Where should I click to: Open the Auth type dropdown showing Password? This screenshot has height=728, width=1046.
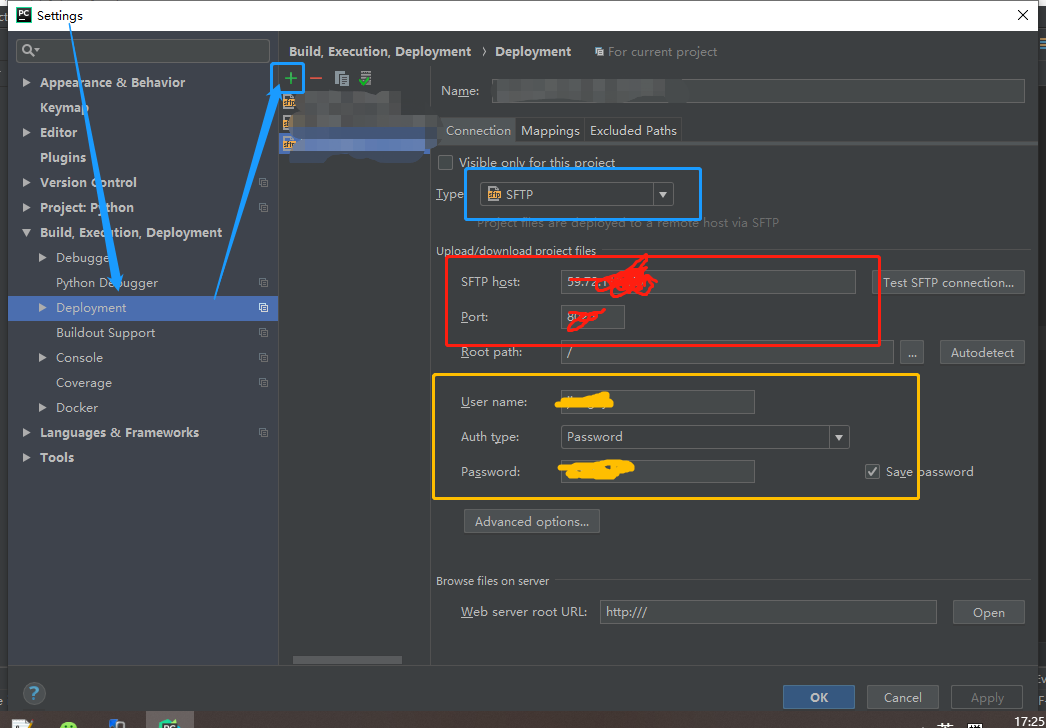(839, 437)
